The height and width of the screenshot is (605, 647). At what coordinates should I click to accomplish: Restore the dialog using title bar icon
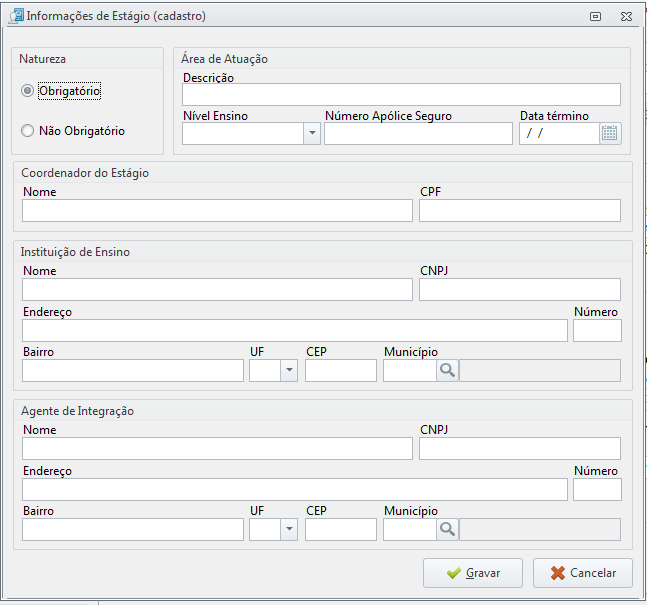click(x=595, y=17)
